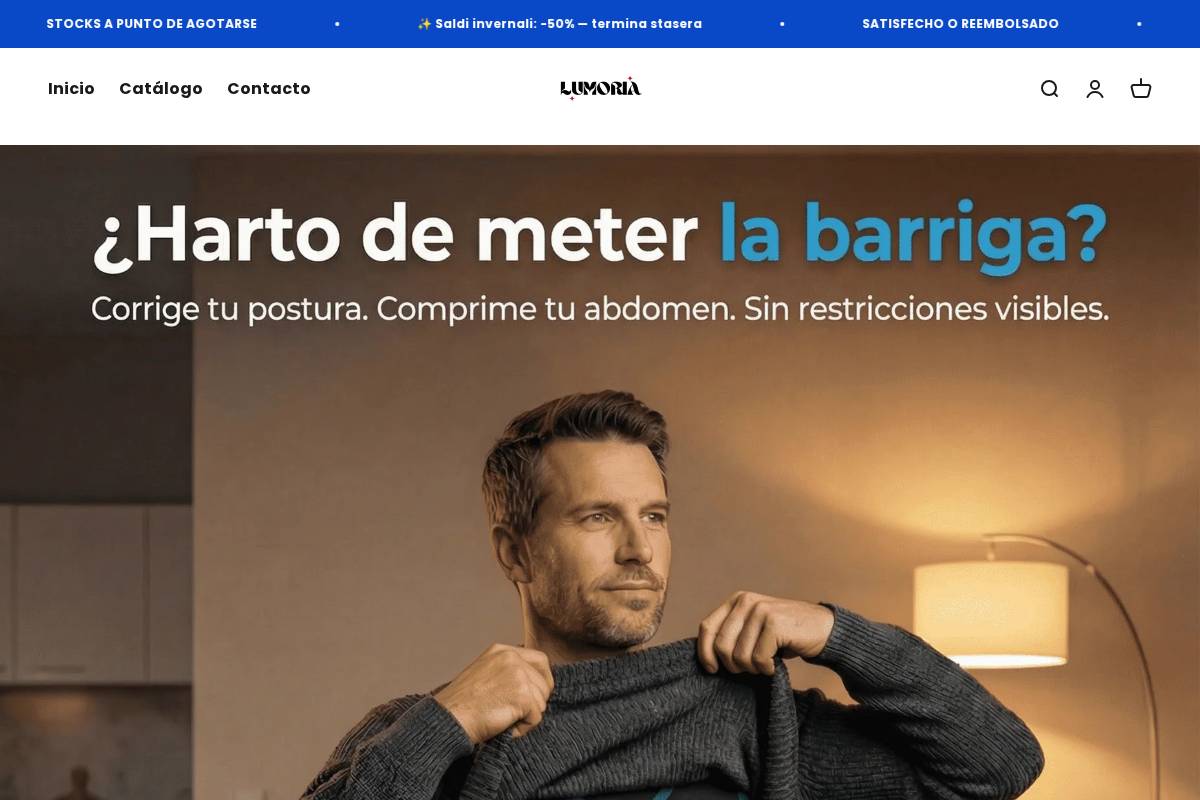Image resolution: width=1200 pixels, height=800 pixels.
Task: Open the search magnifier icon
Action: coord(1049,89)
